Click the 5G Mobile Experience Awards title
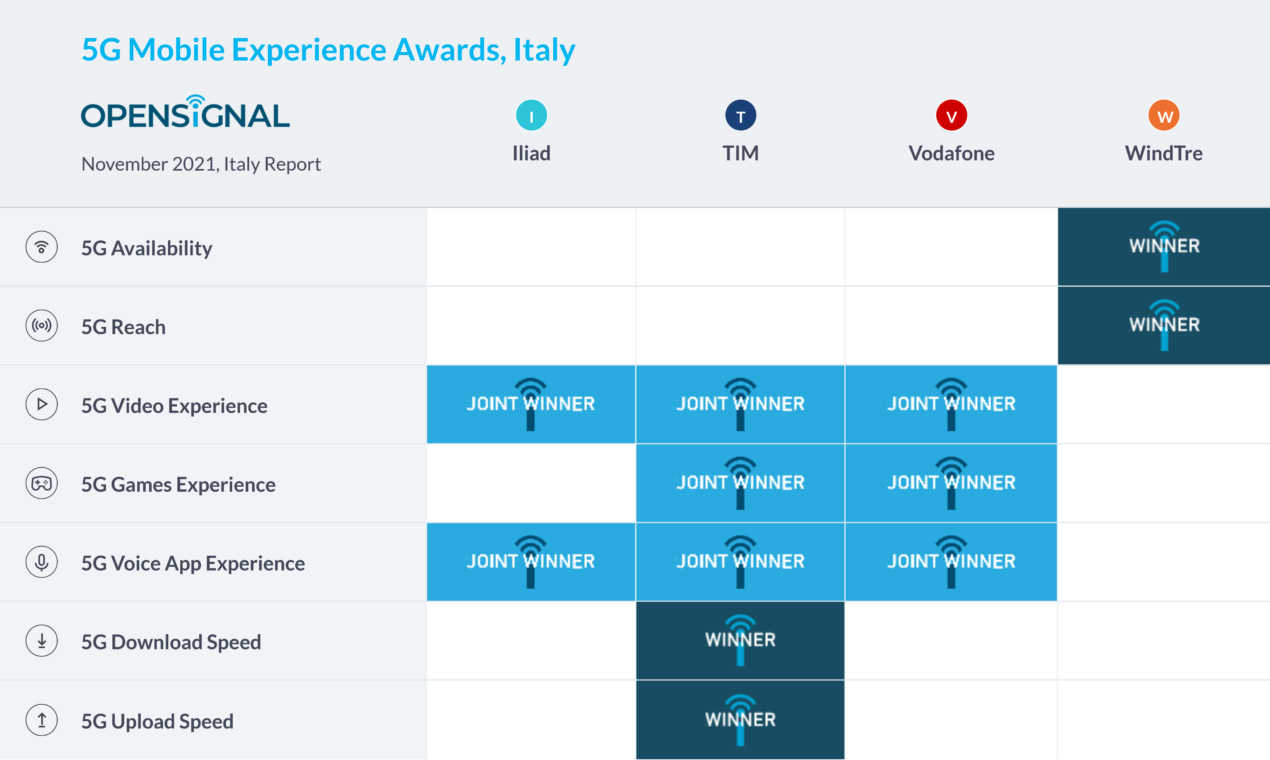Screen dimensions: 1270x760 328,50
